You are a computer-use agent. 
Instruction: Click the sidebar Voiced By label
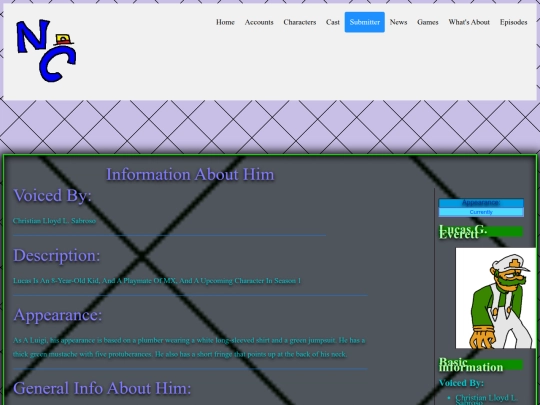(x=461, y=383)
